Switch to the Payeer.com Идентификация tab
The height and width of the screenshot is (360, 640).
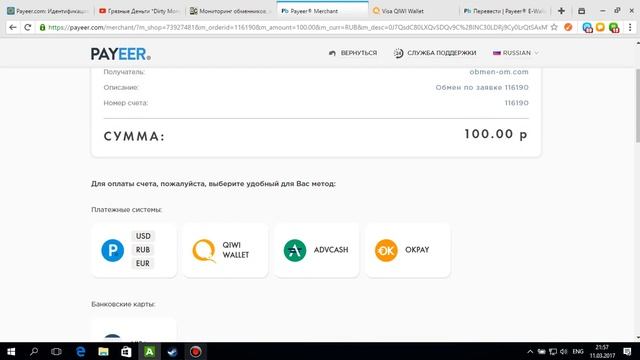pos(48,11)
